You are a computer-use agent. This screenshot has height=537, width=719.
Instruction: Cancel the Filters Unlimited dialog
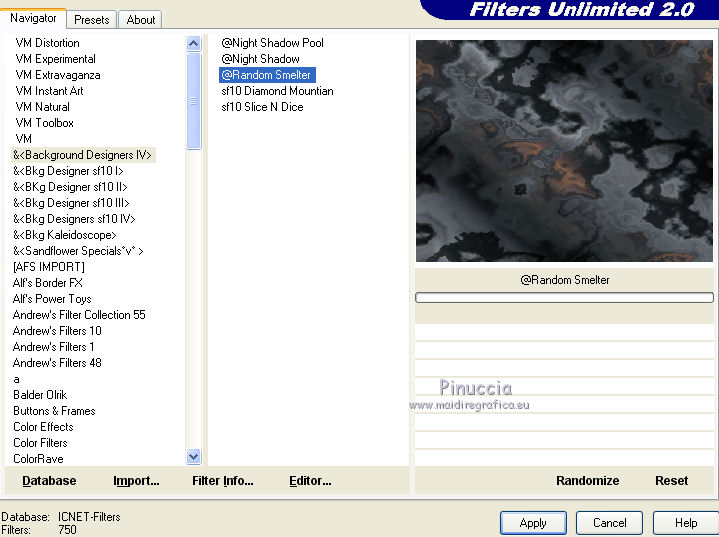pos(609,523)
